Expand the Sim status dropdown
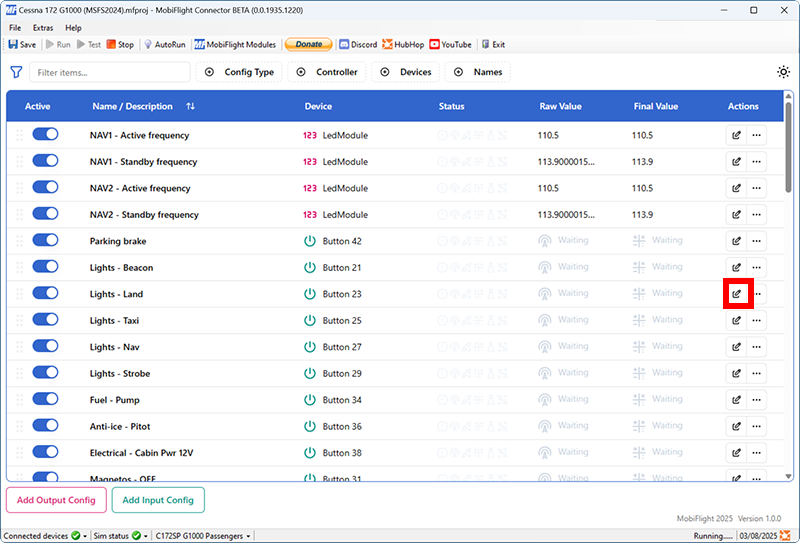Screen dimensions: 800x543 click(x=145, y=536)
